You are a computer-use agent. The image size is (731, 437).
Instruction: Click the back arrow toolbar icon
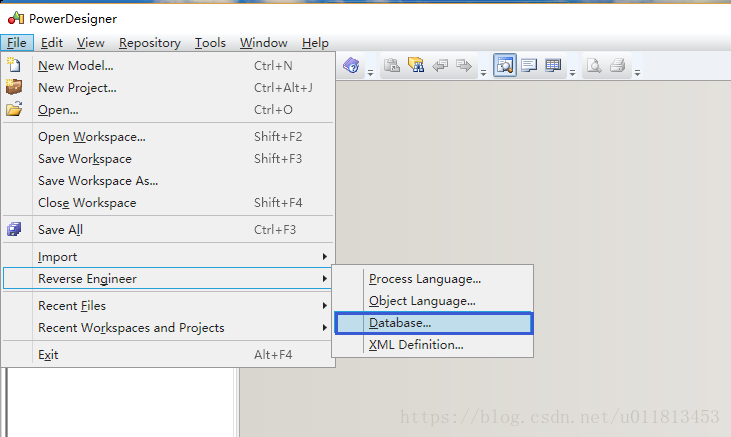click(x=440, y=65)
